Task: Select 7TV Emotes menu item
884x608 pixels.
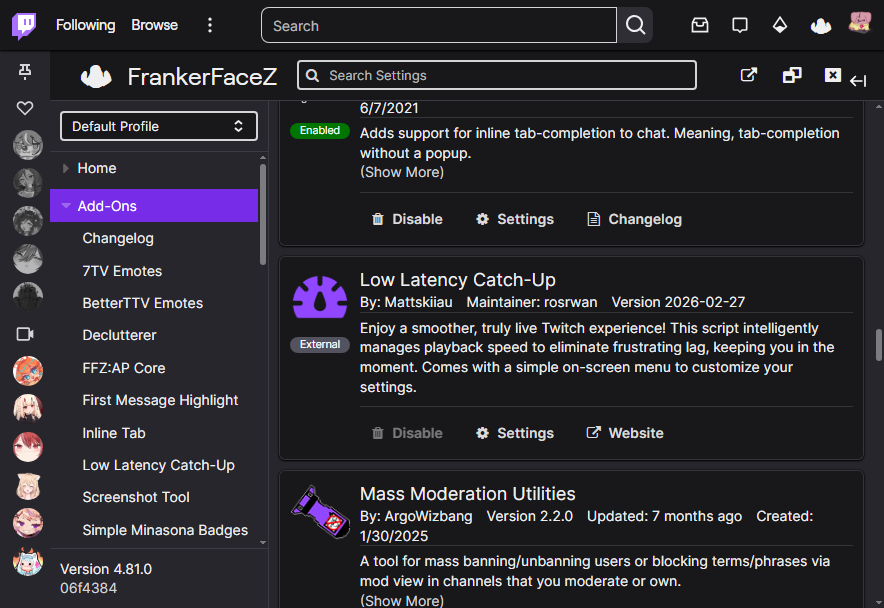Action: click(122, 271)
